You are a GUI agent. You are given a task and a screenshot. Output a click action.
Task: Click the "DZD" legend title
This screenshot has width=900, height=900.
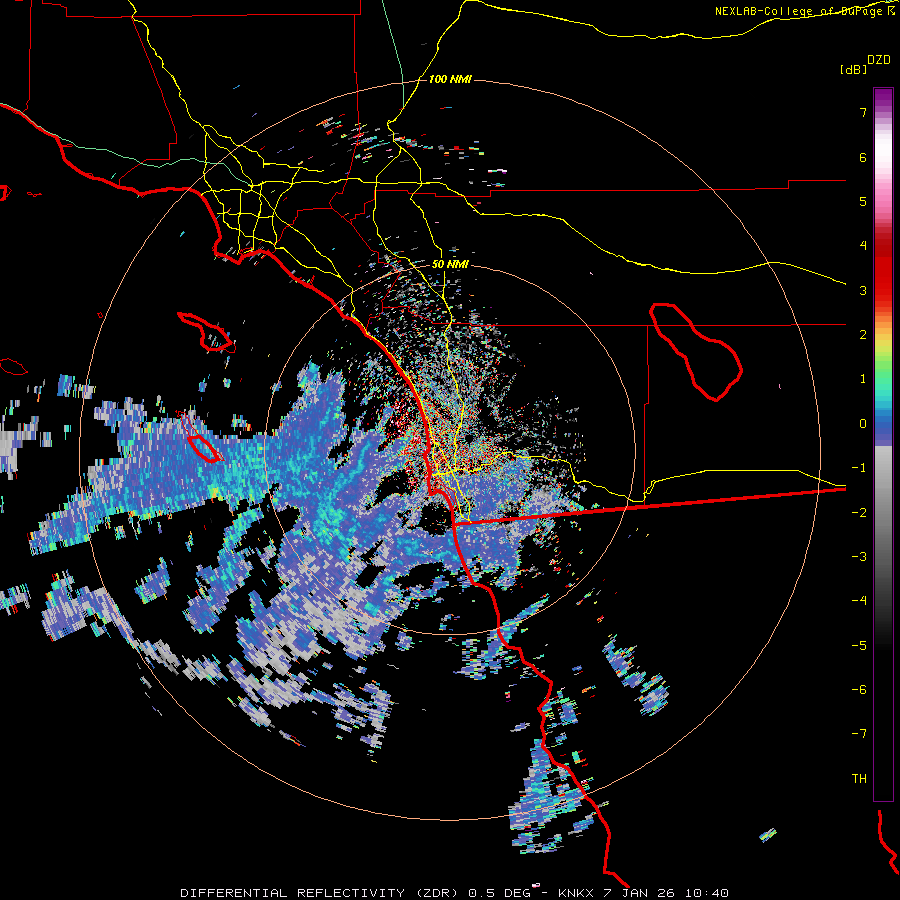click(879, 60)
